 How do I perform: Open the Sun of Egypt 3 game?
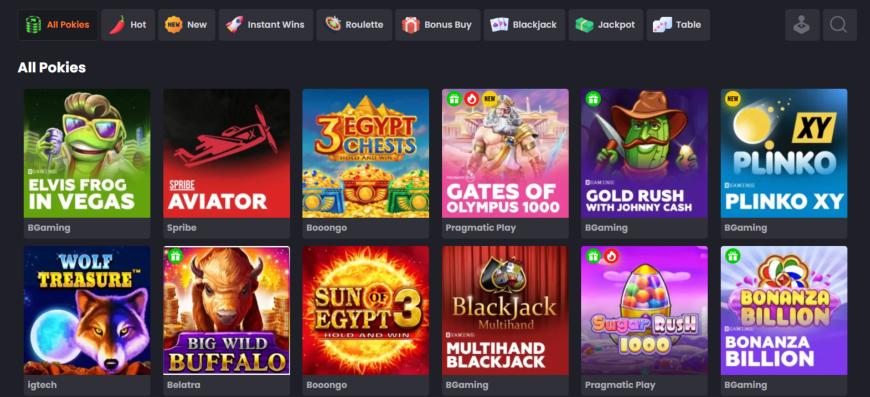coord(366,311)
